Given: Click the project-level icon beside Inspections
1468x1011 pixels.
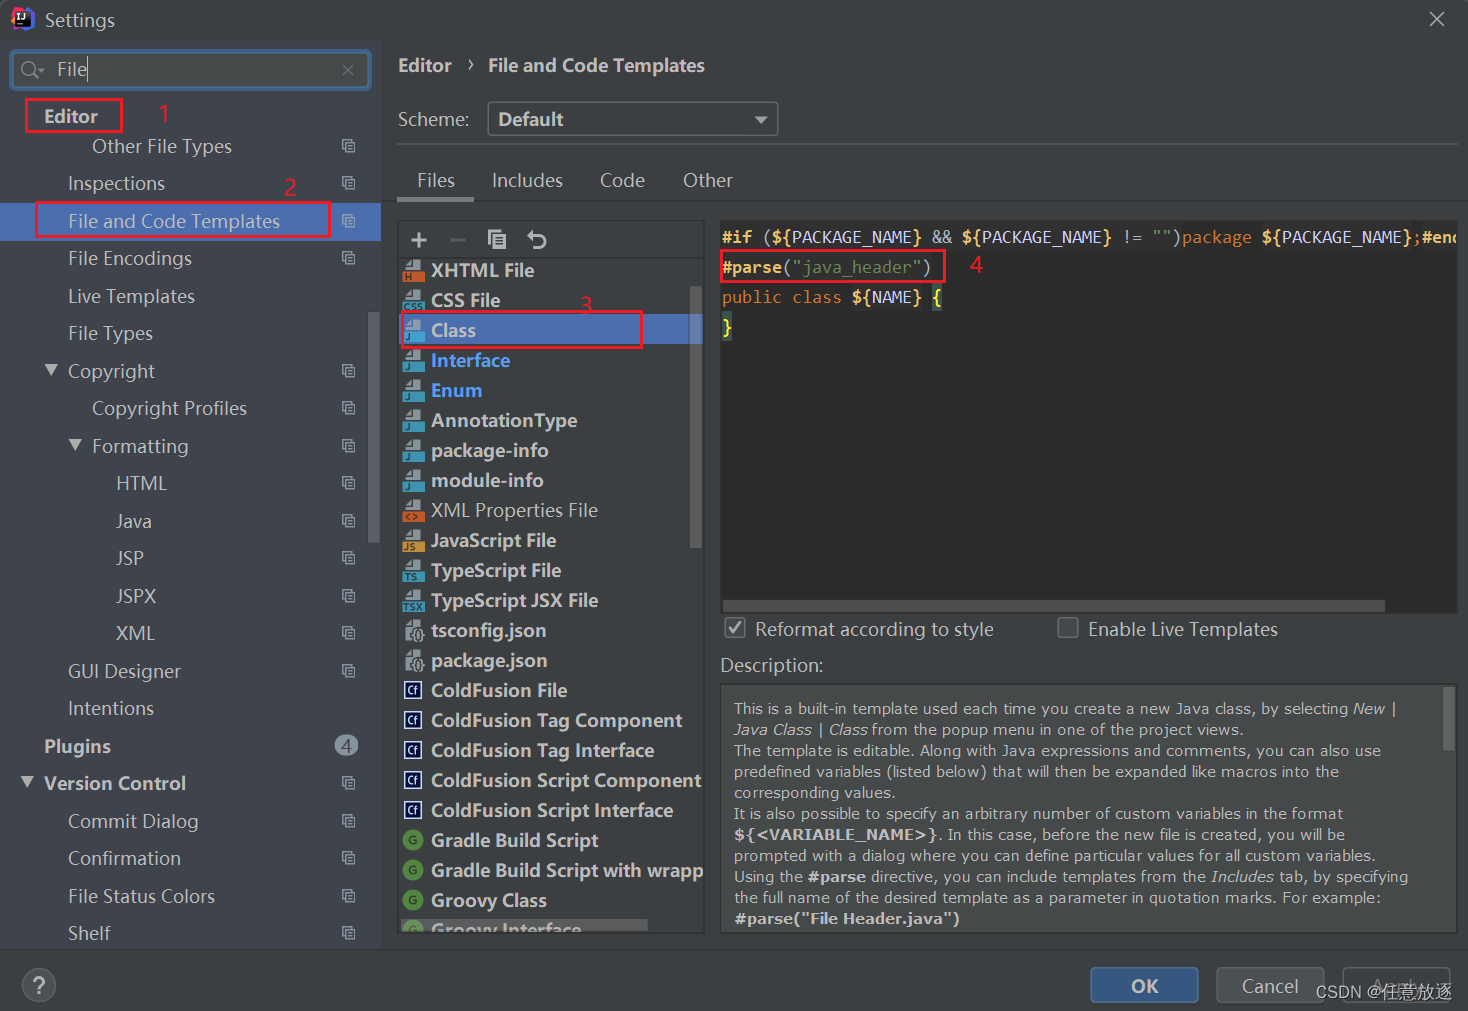Looking at the screenshot, I should coord(348,183).
